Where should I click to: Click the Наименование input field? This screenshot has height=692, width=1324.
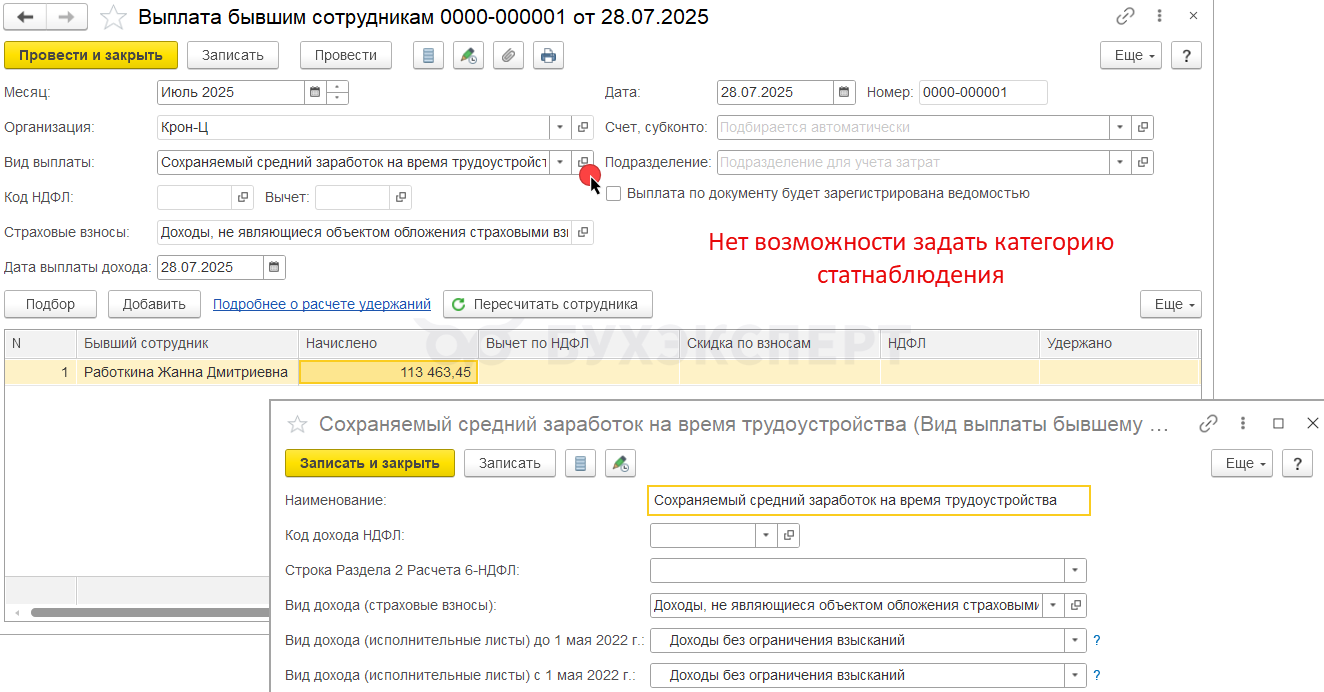pyautogui.click(x=868, y=500)
